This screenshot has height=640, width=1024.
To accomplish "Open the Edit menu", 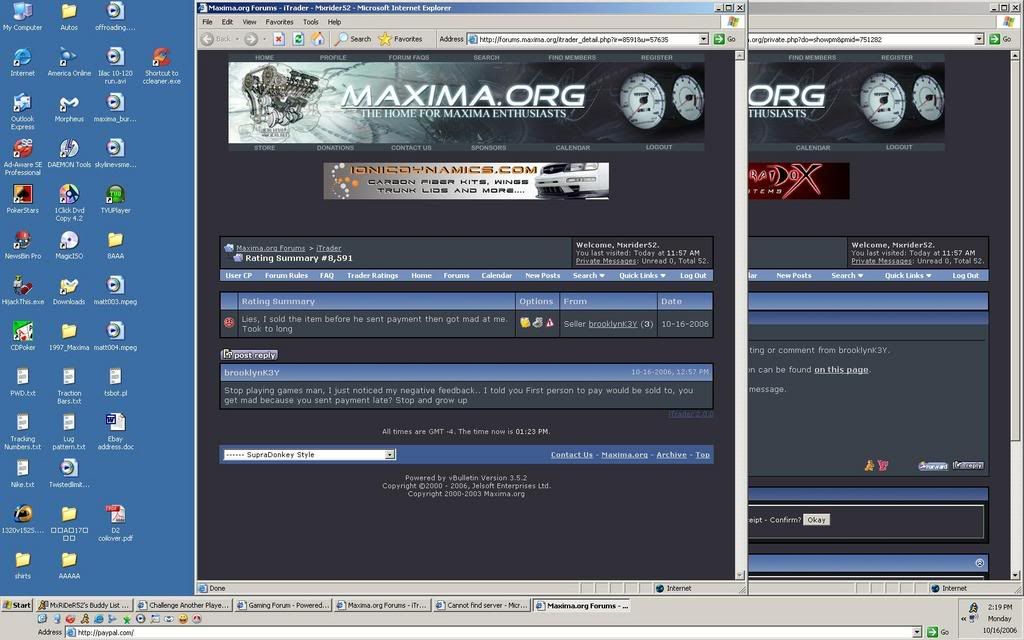I will point(227,22).
